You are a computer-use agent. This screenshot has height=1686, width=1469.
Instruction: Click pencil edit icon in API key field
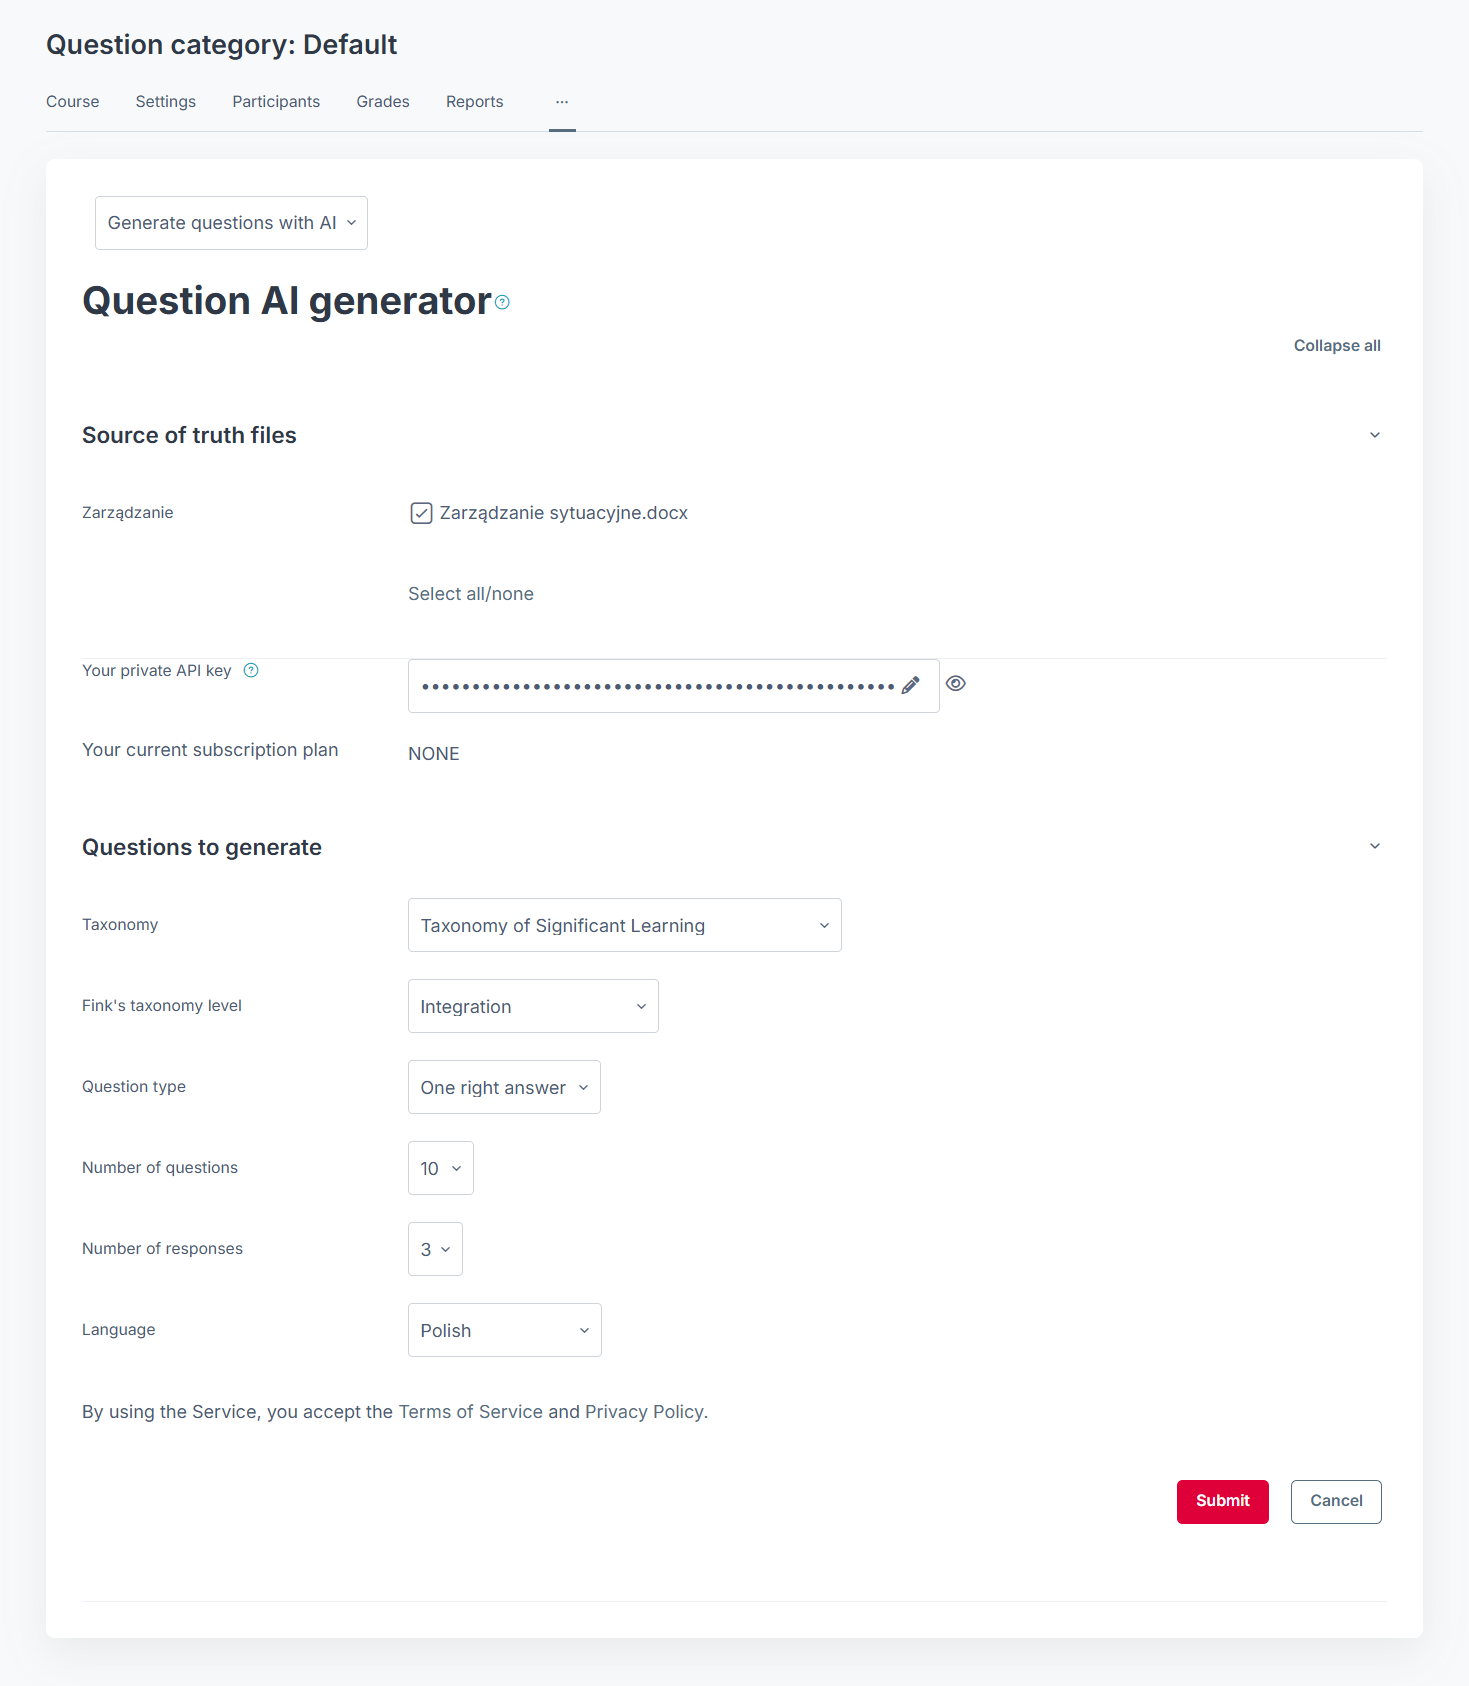click(x=910, y=686)
